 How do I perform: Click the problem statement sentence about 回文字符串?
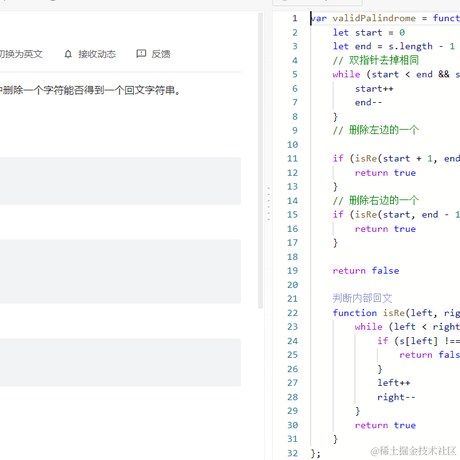(x=90, y=90)
